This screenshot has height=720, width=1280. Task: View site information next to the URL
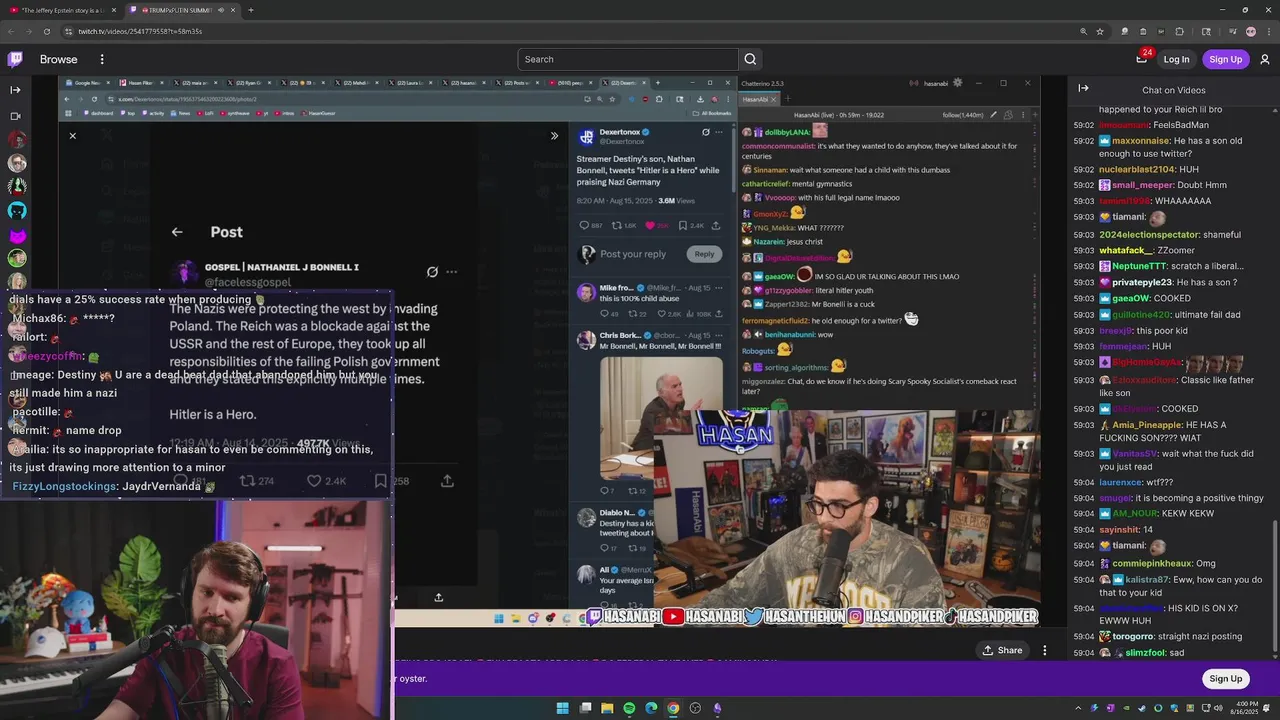pos(68,31)
